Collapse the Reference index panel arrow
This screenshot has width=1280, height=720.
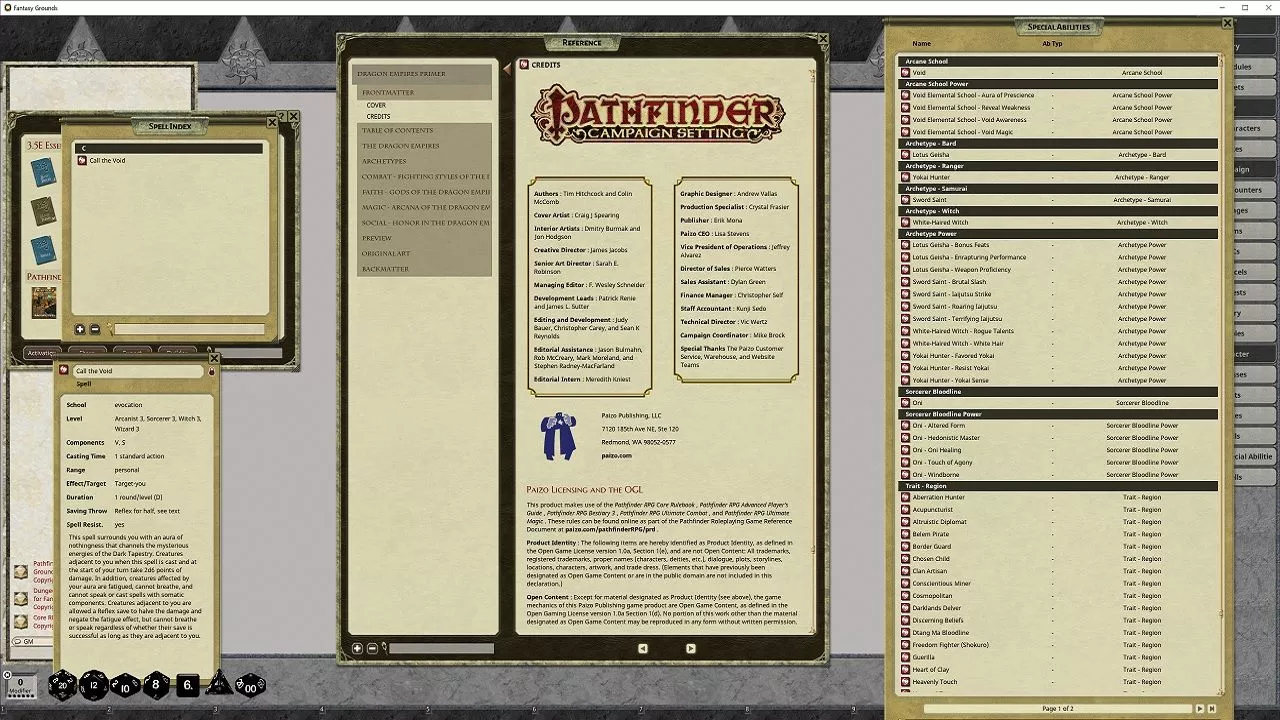[506, 68]
